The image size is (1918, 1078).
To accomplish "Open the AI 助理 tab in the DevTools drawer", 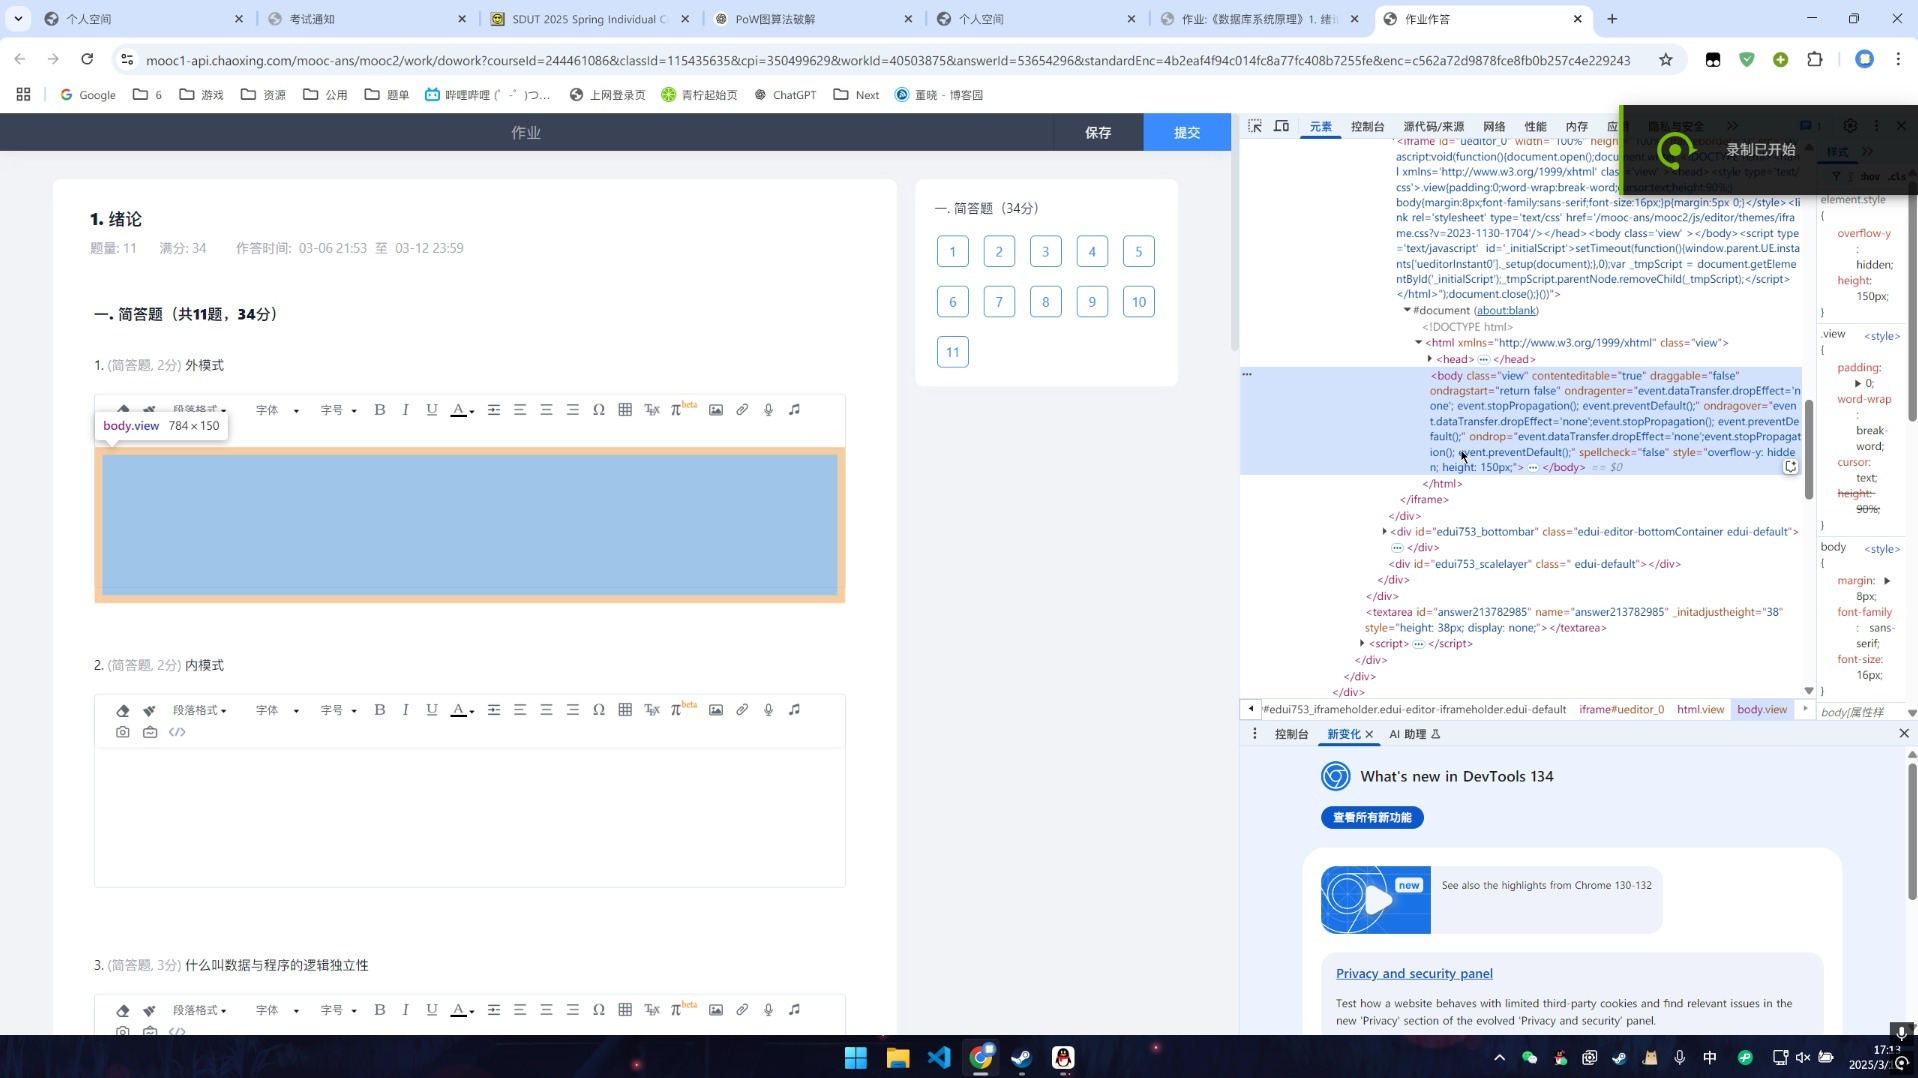I will [x=1414, y=734].
